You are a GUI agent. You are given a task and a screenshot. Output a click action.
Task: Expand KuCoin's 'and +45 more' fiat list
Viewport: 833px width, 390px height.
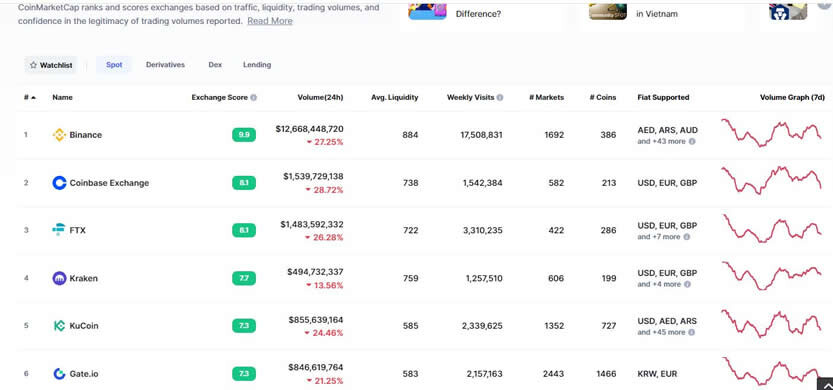pos(666,333)
